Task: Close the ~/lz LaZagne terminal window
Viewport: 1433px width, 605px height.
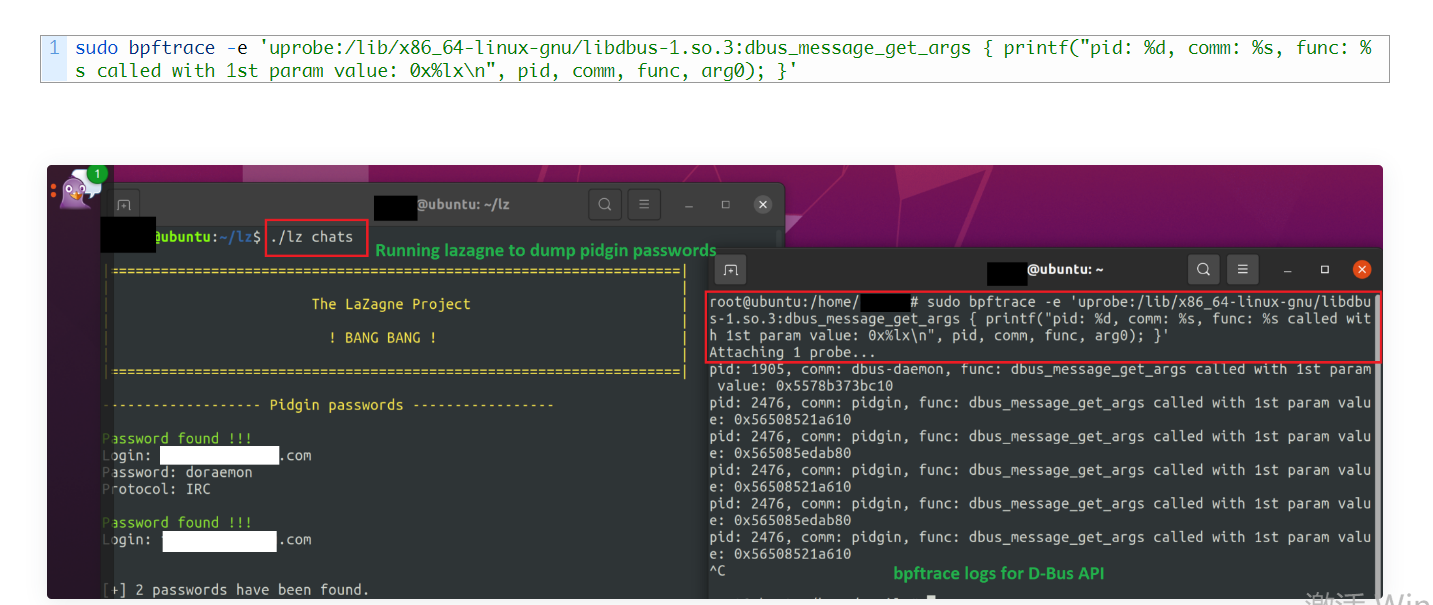Action: point(763,205)
